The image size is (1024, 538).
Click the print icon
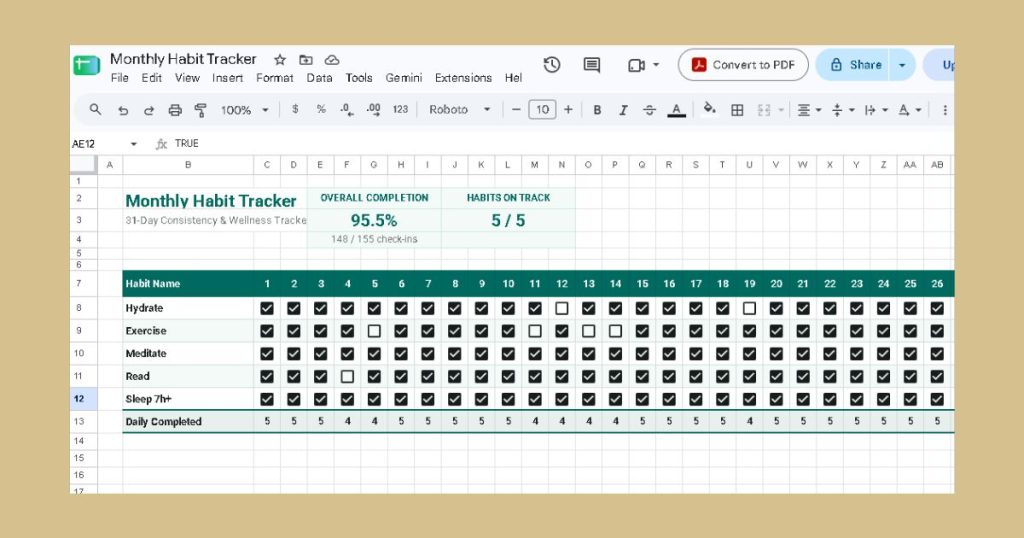(175, 110)
